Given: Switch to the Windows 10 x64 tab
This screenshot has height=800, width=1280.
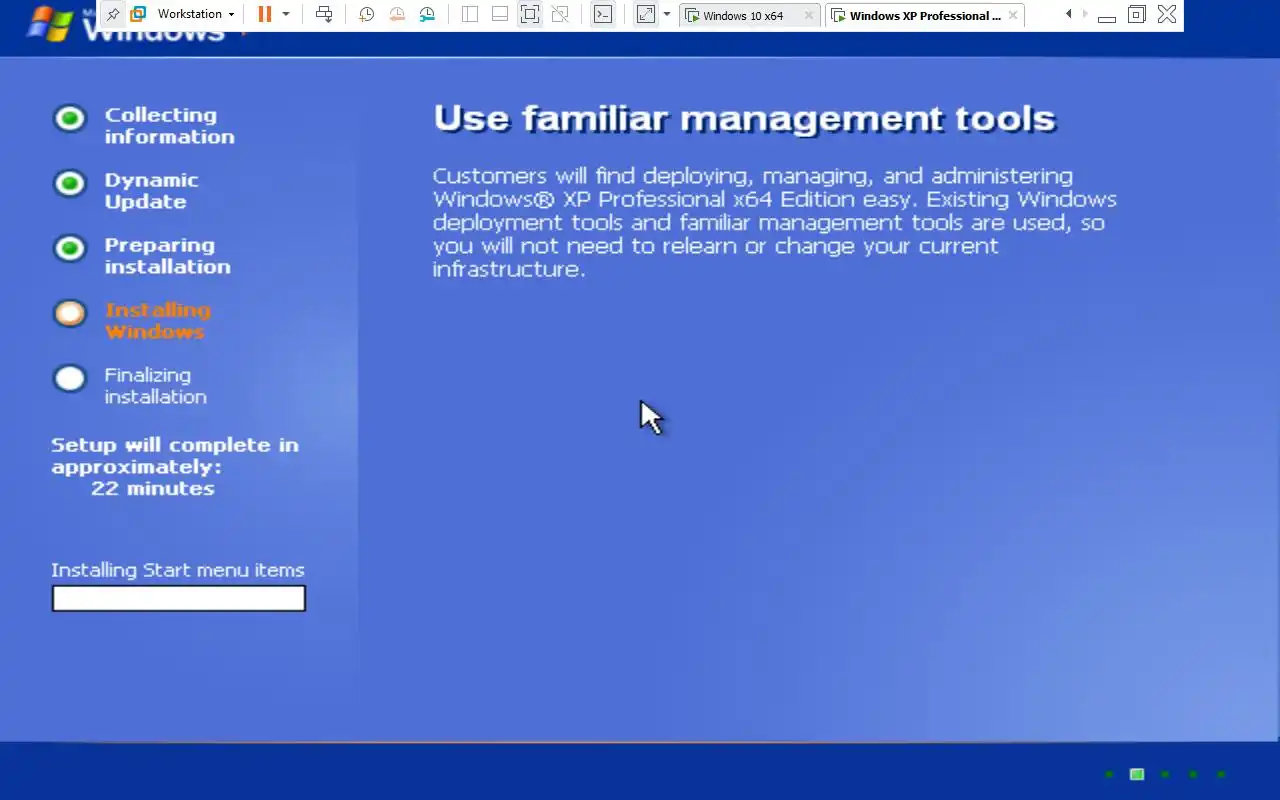Looking at the screenshot, I should 741,15.
